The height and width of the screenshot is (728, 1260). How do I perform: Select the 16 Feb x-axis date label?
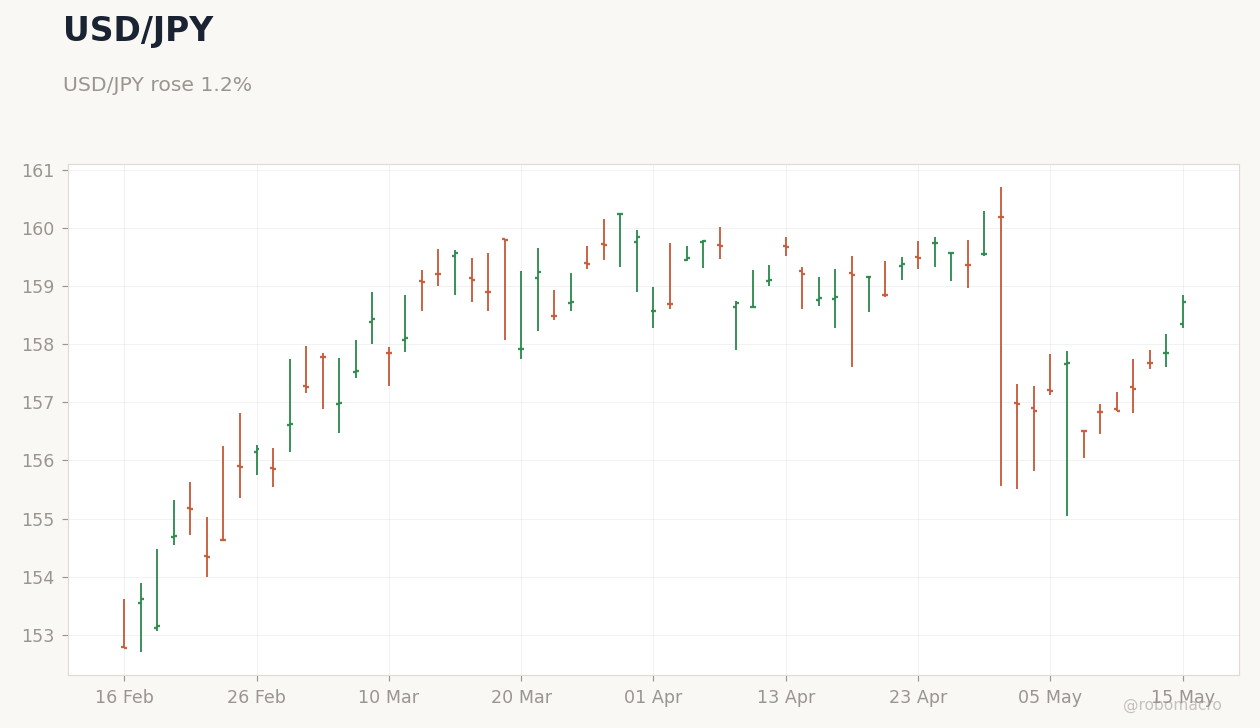124,698
